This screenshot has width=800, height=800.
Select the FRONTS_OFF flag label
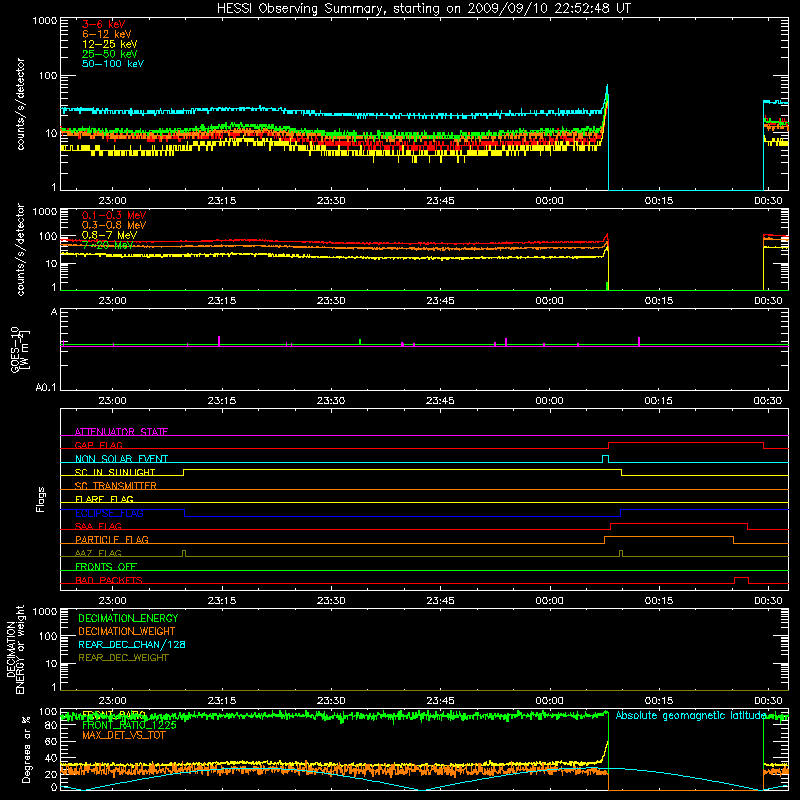tap(106, 566)
